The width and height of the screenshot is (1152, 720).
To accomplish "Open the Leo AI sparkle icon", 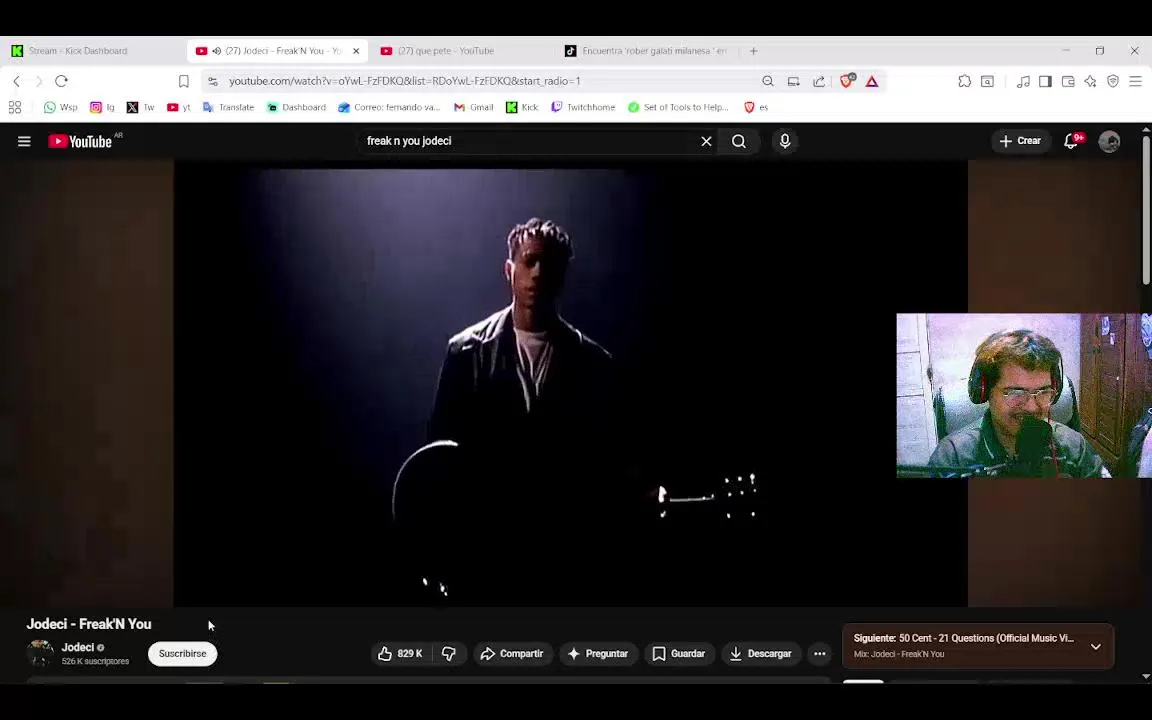I will 1090,81.
